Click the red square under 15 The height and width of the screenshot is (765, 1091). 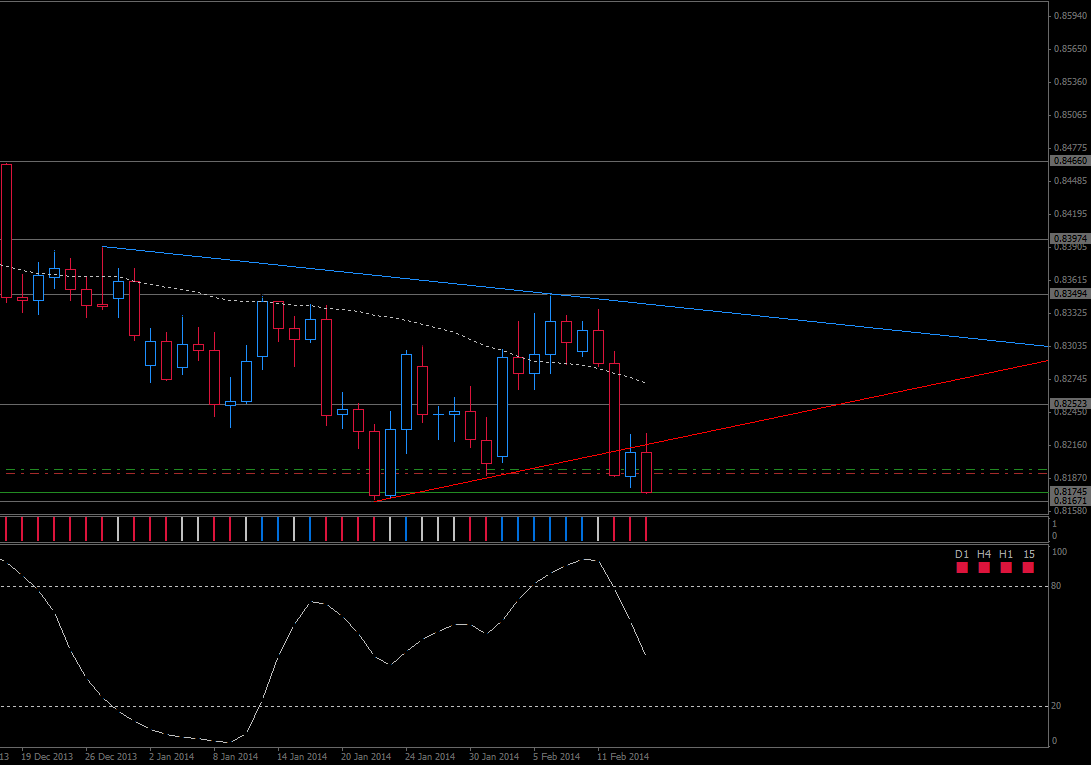pos(1028,568)
